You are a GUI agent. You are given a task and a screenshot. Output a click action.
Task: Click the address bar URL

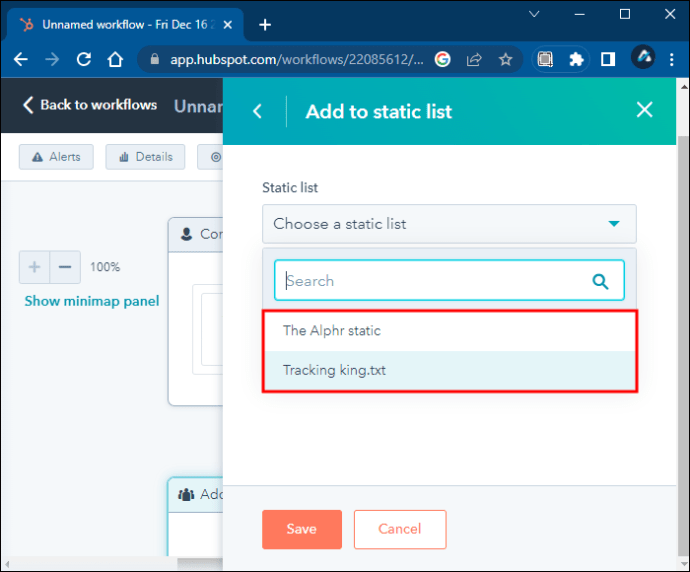click(x=297, y=59)
